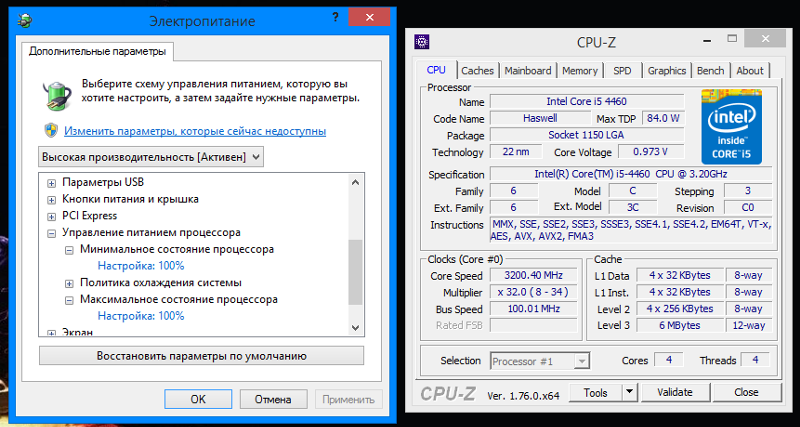Screen dimensions: 800x427
Task: Click the Tools button in CPU-Z
Action: [x=595, y=392]
